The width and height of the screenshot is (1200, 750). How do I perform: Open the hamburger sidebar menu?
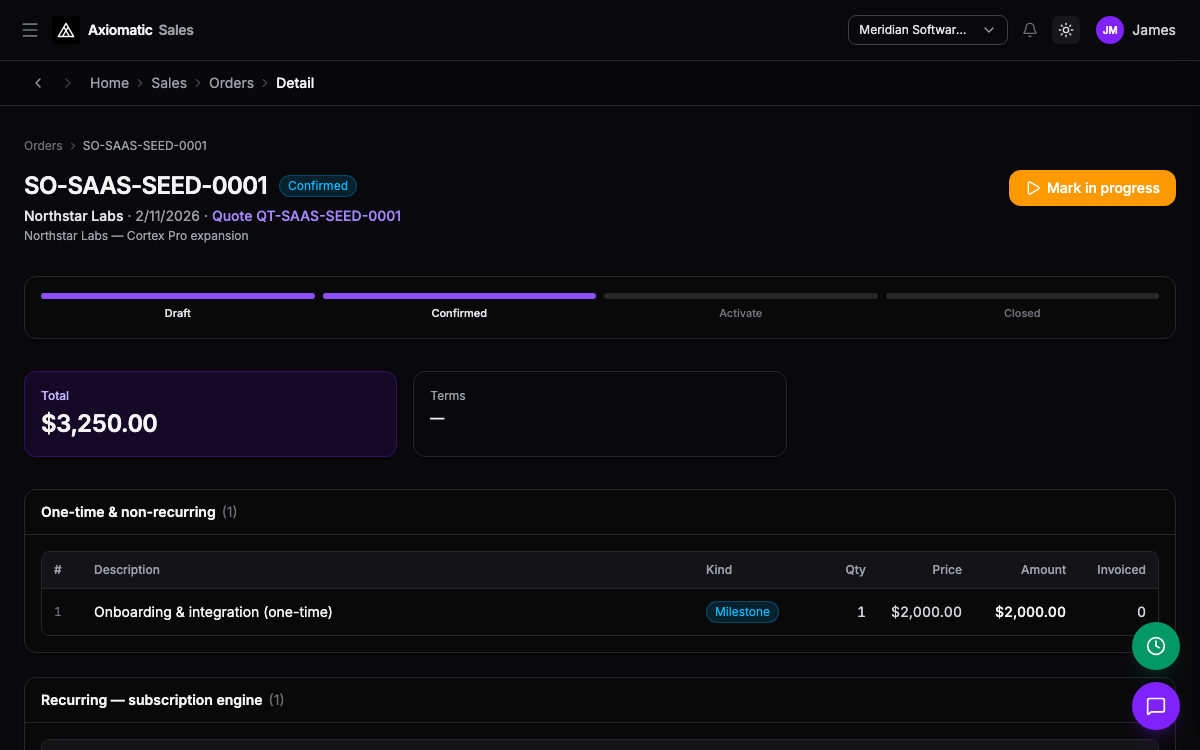[30, 30]
